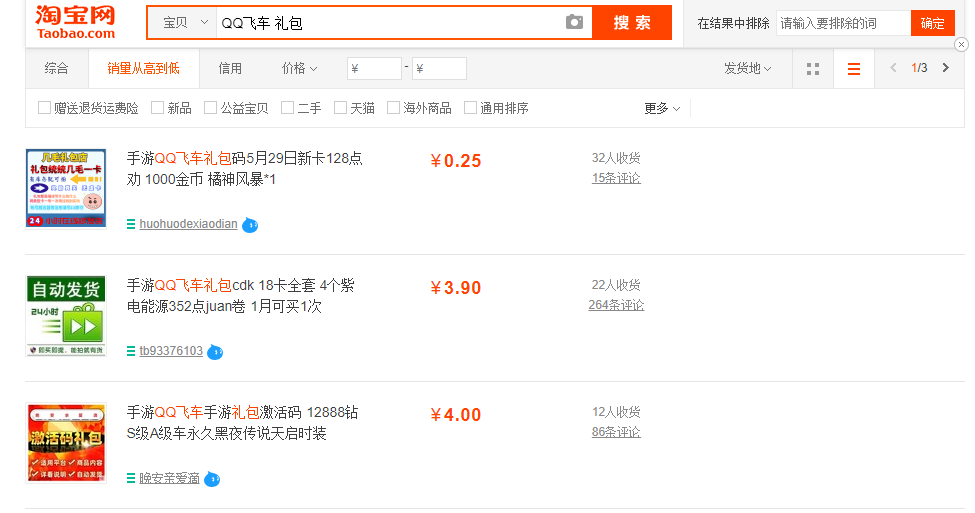Open the 宝贝 search type dropdown
975x513 pixels.
(185, 22)
